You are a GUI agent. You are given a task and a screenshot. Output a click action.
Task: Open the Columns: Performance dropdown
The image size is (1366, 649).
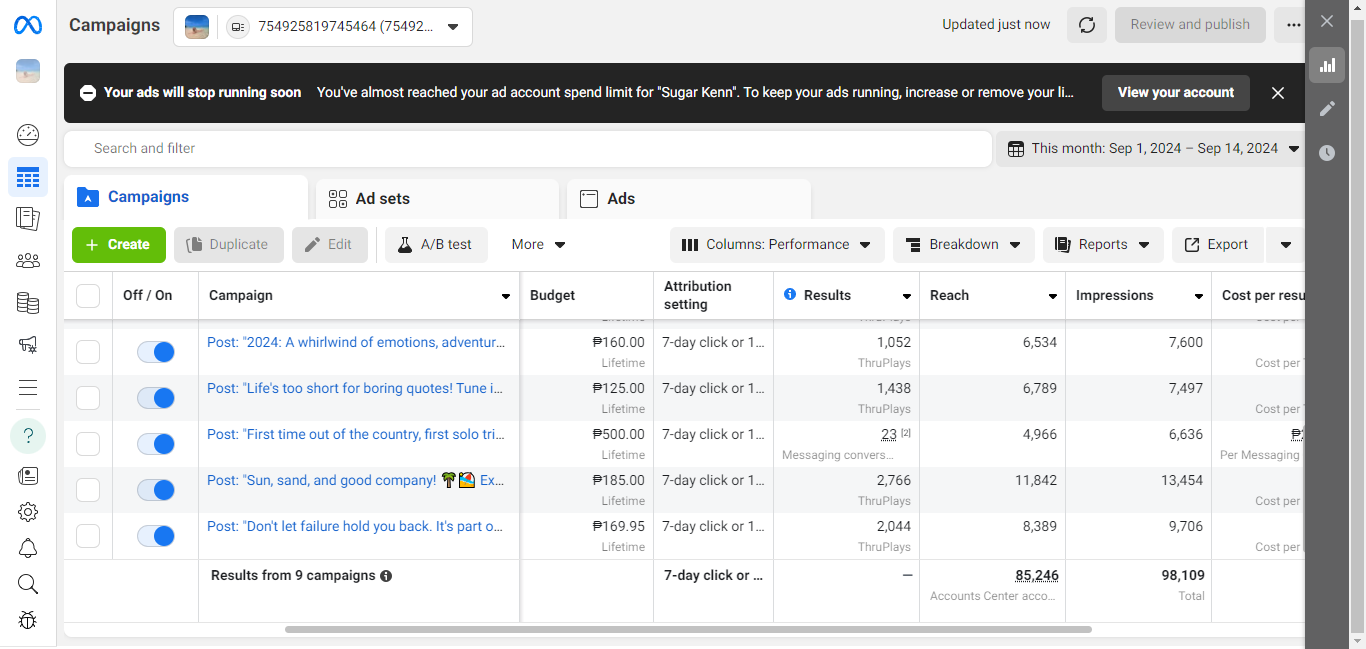coord(776,245)
